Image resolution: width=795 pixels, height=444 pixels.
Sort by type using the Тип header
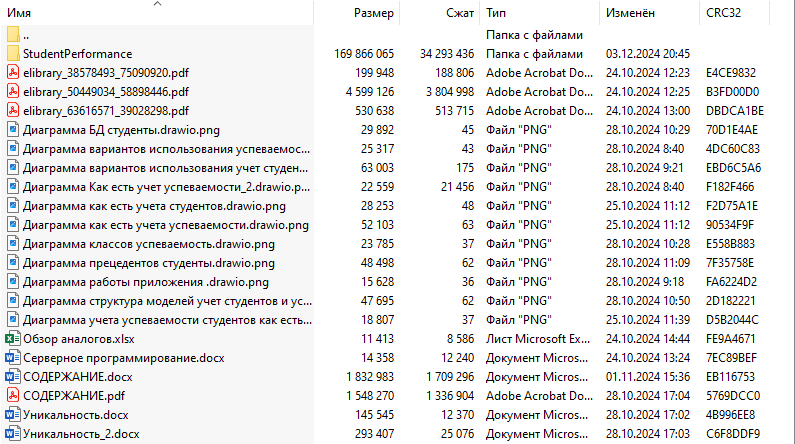pos(496,13)
